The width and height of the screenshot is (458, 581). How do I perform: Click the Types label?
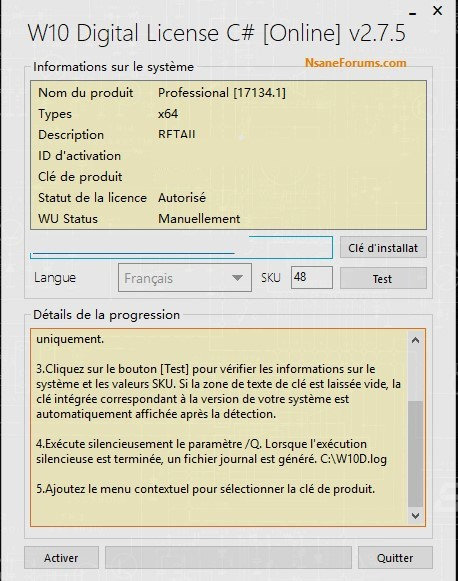click(55, 114)
